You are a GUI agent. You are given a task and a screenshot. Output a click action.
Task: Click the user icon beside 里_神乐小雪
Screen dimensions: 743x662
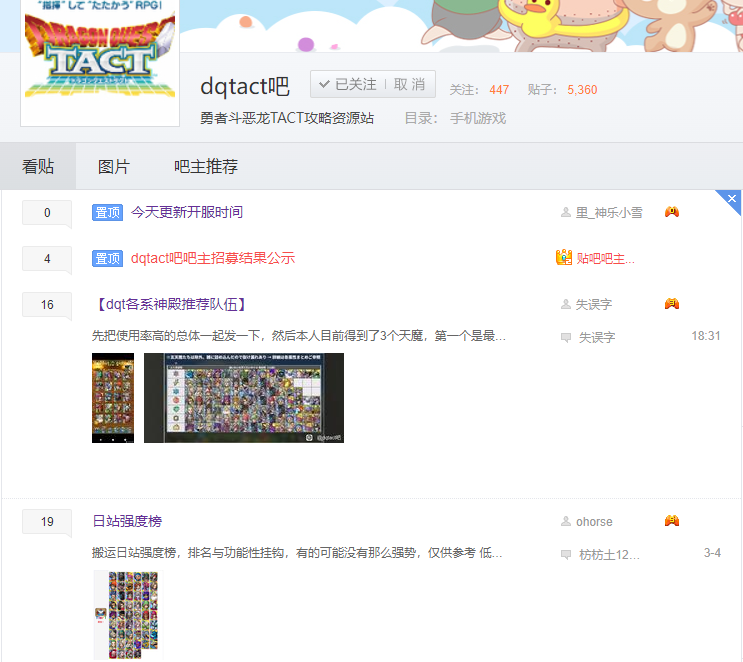coord(565,212)
